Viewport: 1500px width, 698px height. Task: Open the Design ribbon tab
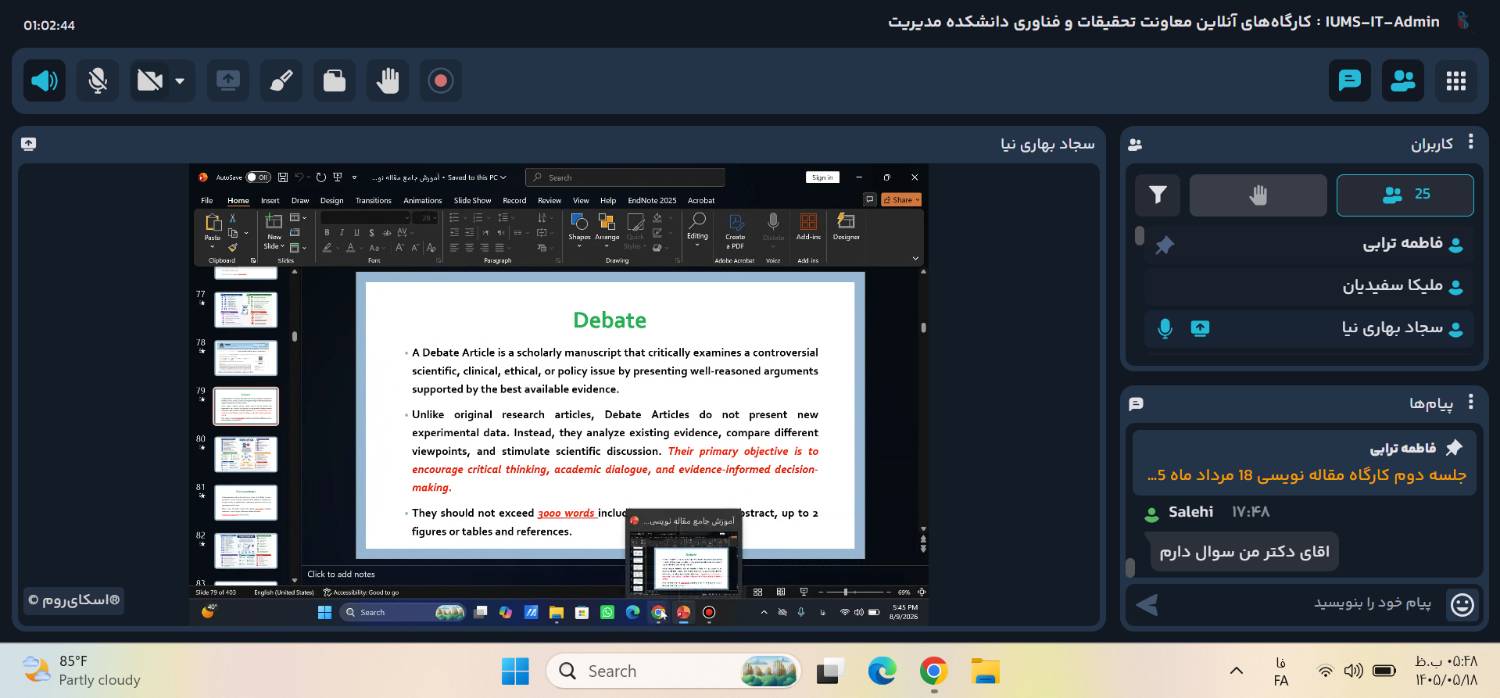[x=331, y=200]
